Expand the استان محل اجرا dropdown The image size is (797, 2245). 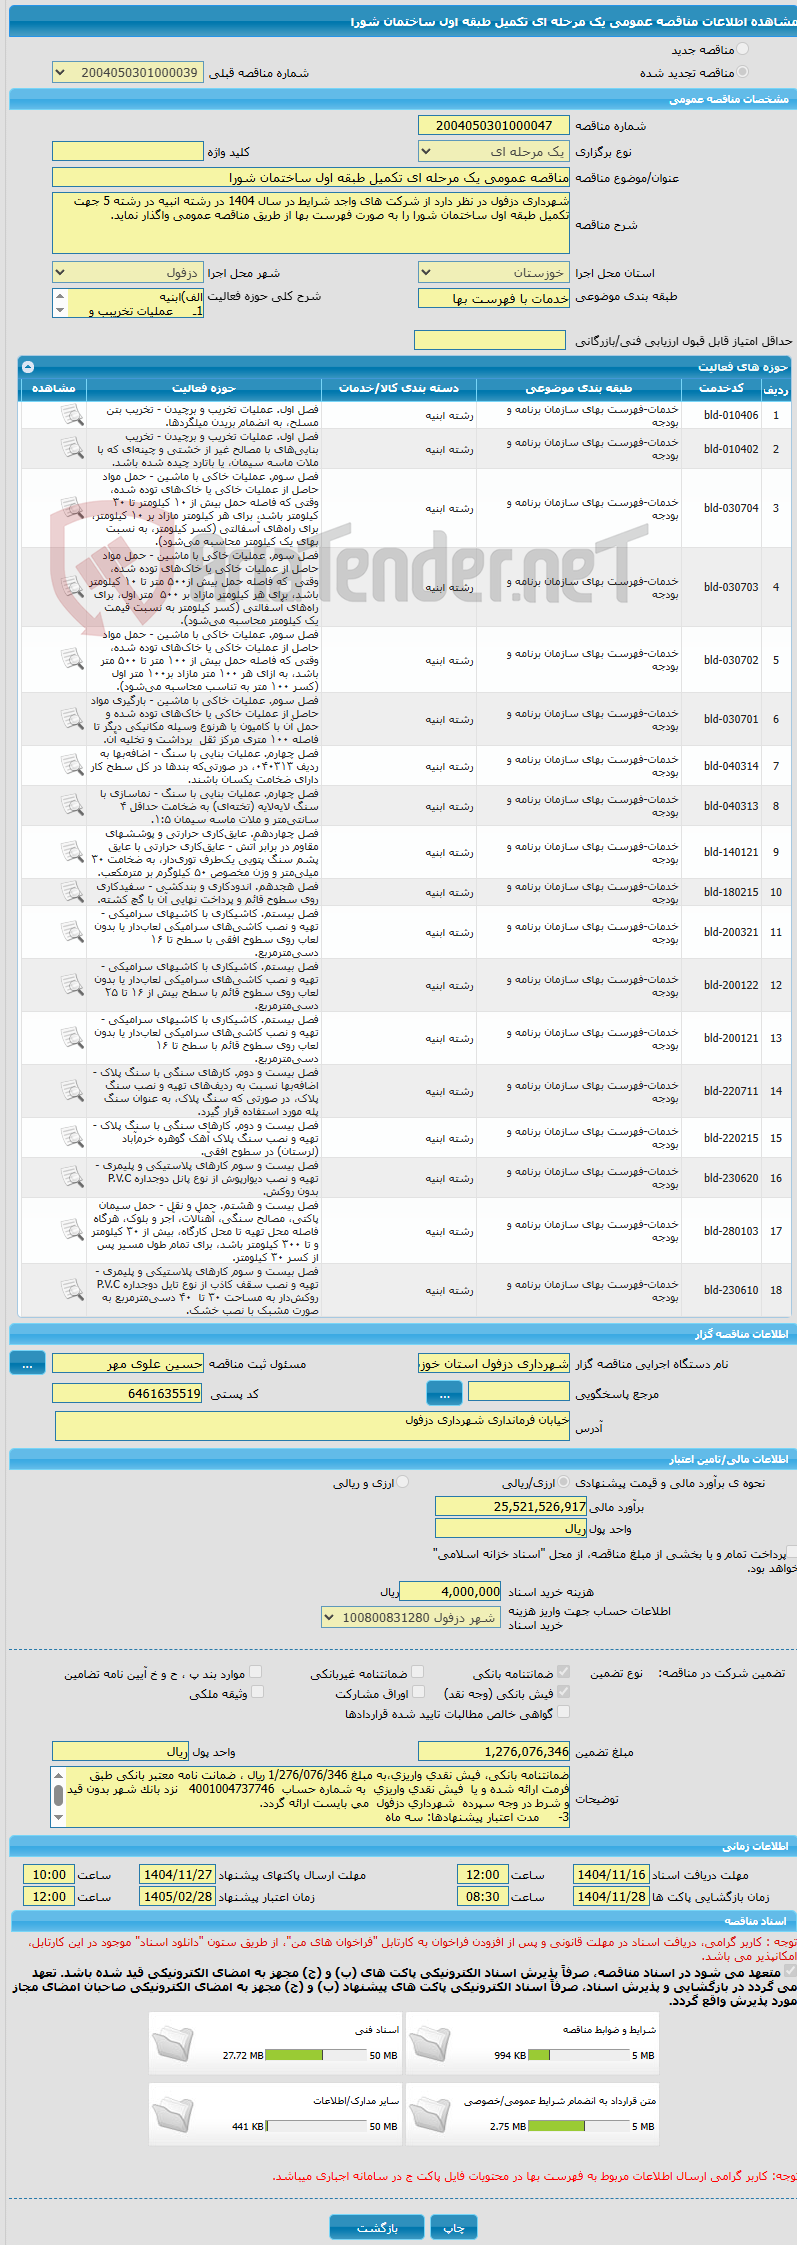click(x=494, y=273)
